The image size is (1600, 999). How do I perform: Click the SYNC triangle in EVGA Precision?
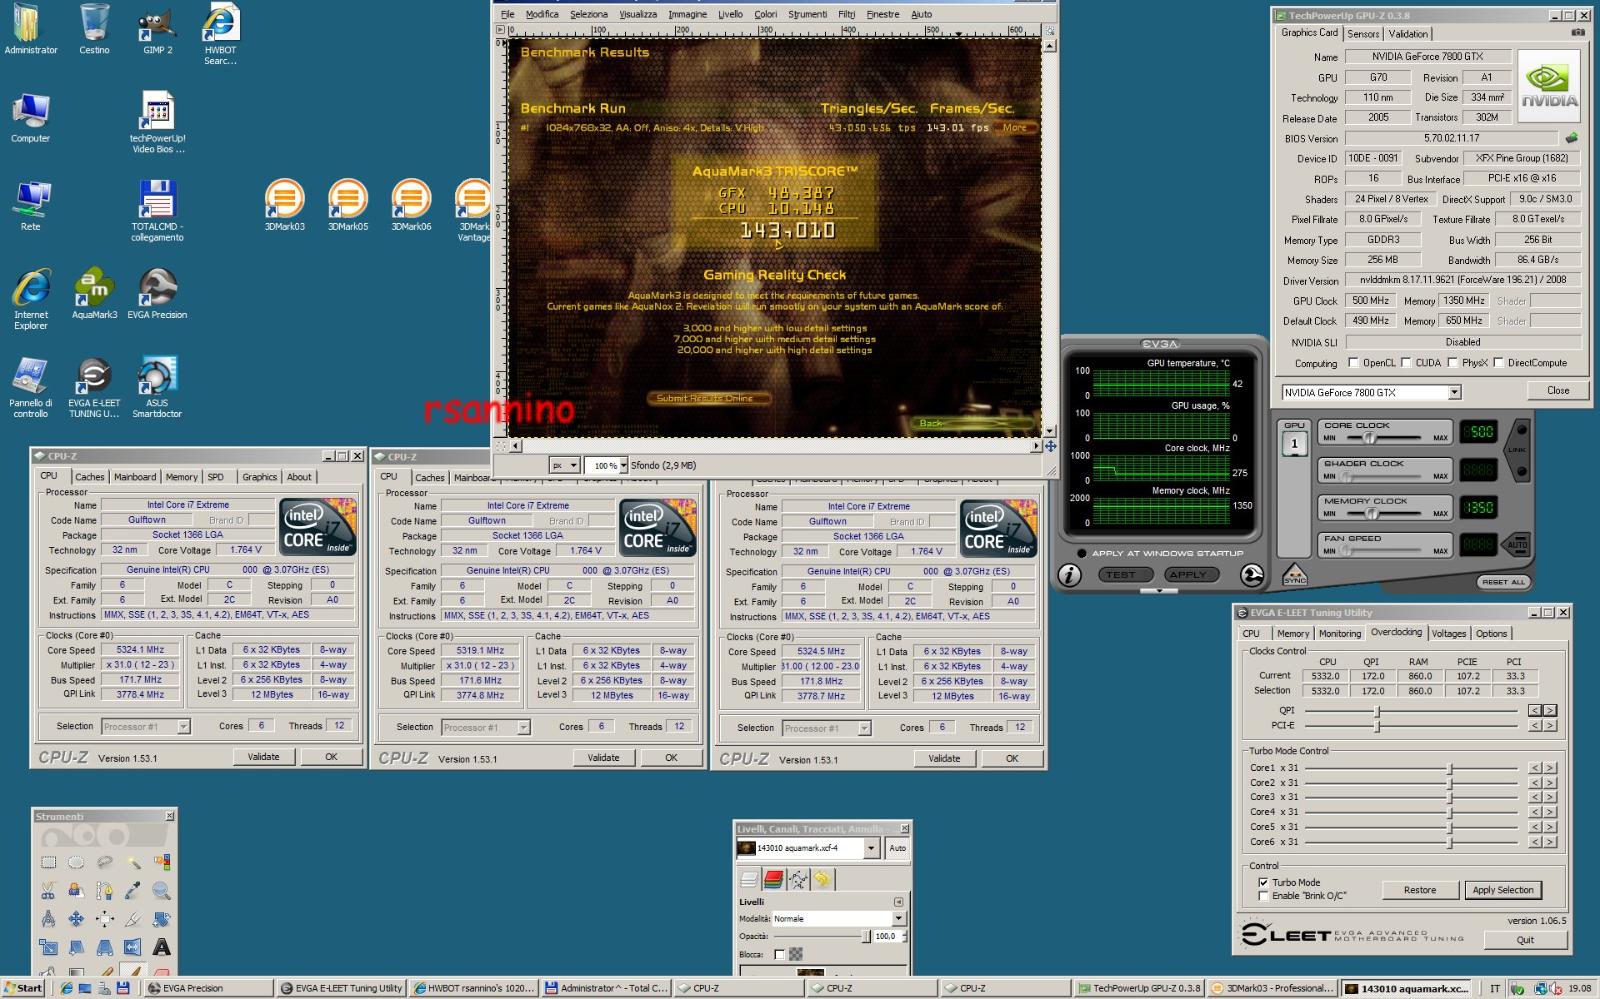click(x=1294, y=574)
